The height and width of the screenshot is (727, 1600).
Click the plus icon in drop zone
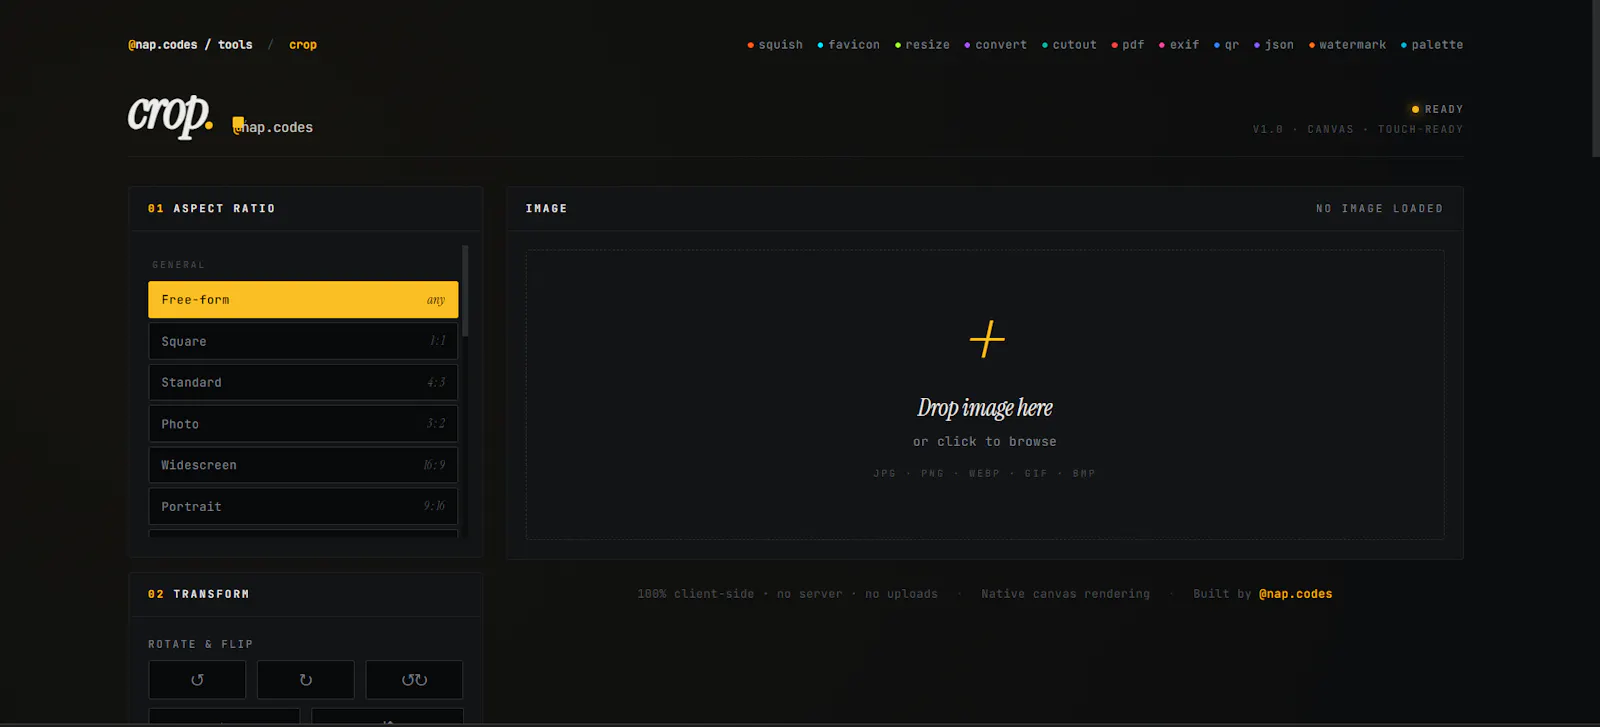point(987,339)
